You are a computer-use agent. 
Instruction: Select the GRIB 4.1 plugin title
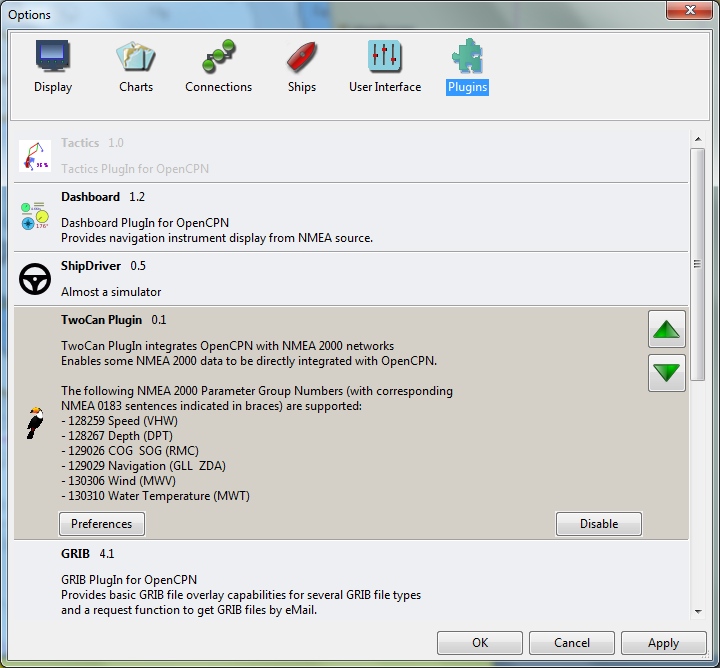(x=88, y=554)
